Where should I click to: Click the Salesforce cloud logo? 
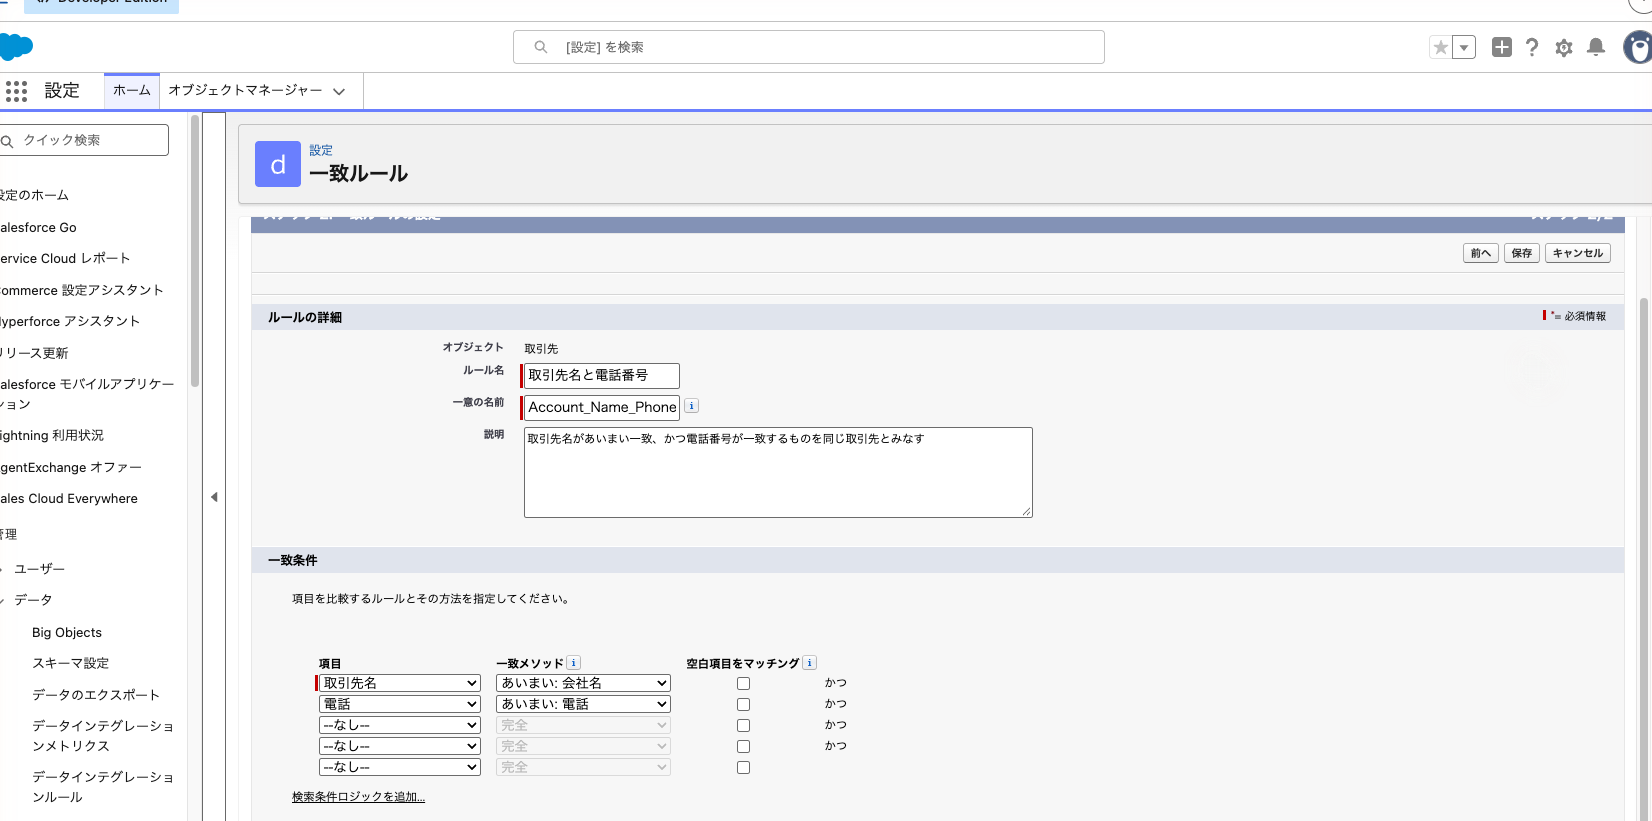[16, 47]
